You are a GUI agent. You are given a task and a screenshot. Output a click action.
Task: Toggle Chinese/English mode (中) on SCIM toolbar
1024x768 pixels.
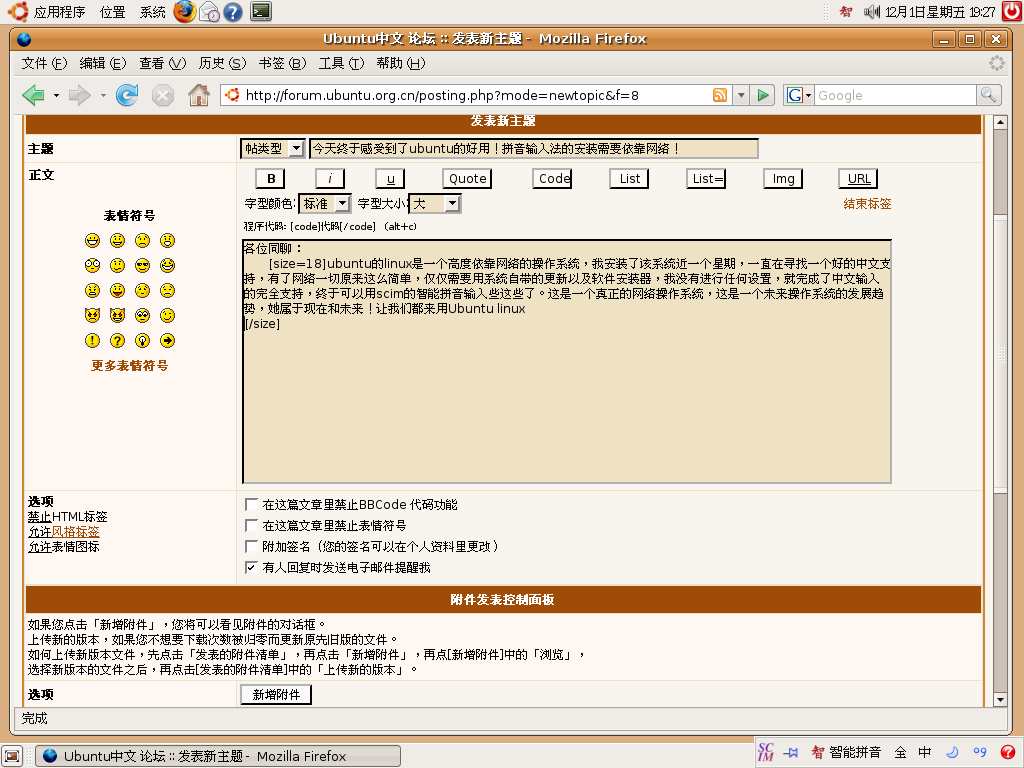[x=925, y=752]
